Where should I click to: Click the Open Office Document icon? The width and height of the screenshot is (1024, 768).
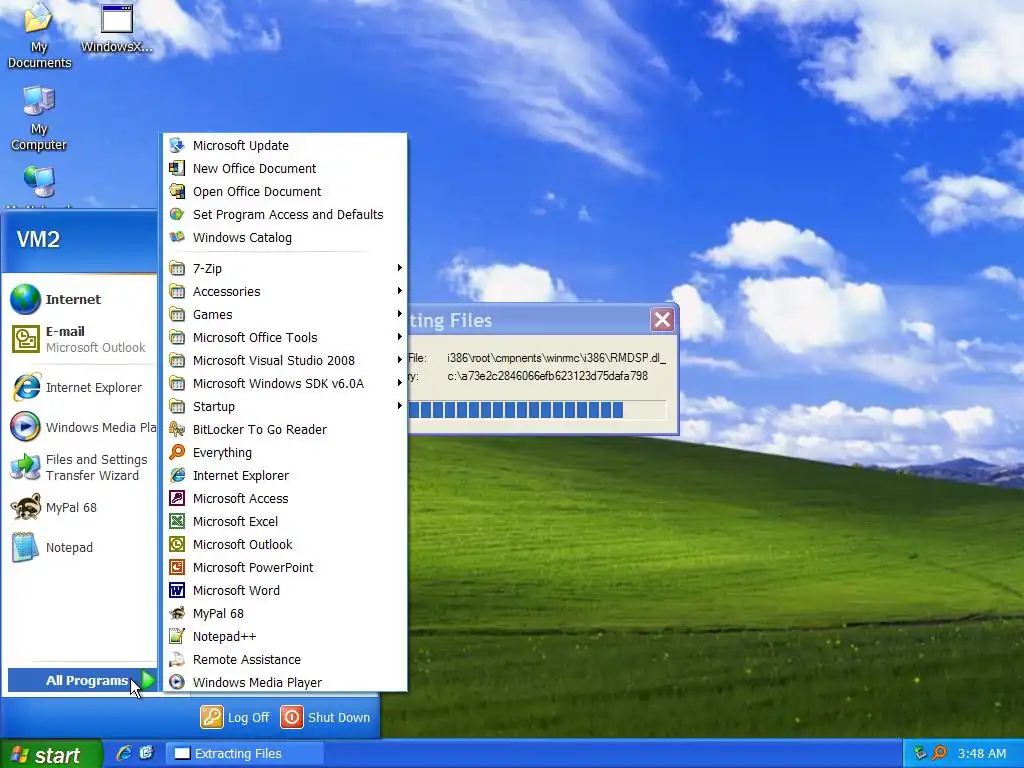point(177,191)
